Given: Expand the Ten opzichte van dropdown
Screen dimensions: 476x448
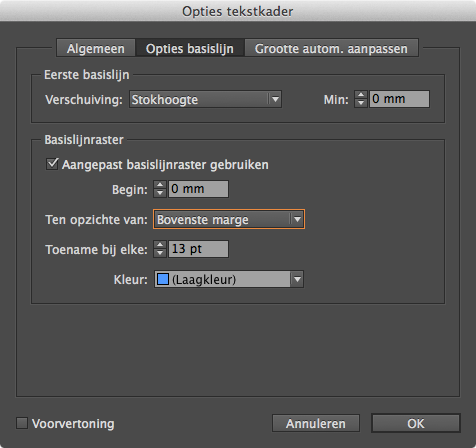Looking at the screenshot, I should tap(229, 219).
